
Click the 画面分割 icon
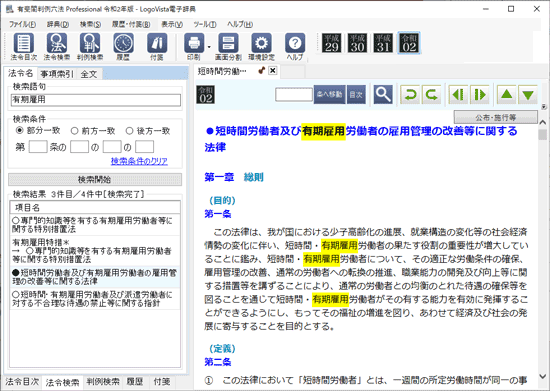[x=228, y=47]
